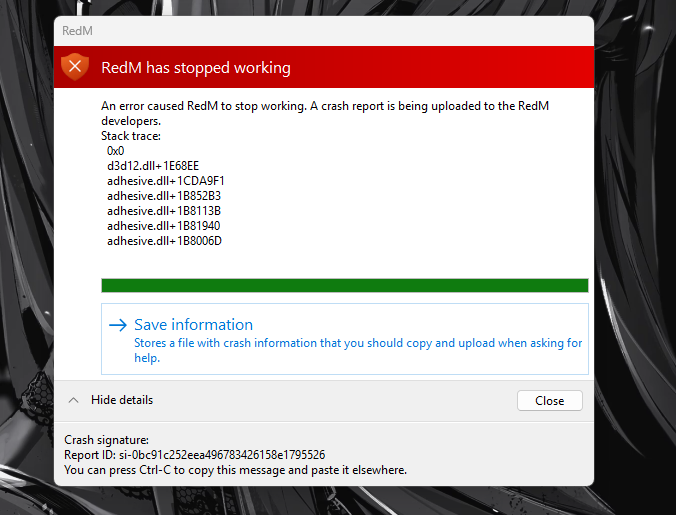The width and height of the screenshot is (676, 515).
Task: Click the red error shield icon
Action: (x=75, y=67)
